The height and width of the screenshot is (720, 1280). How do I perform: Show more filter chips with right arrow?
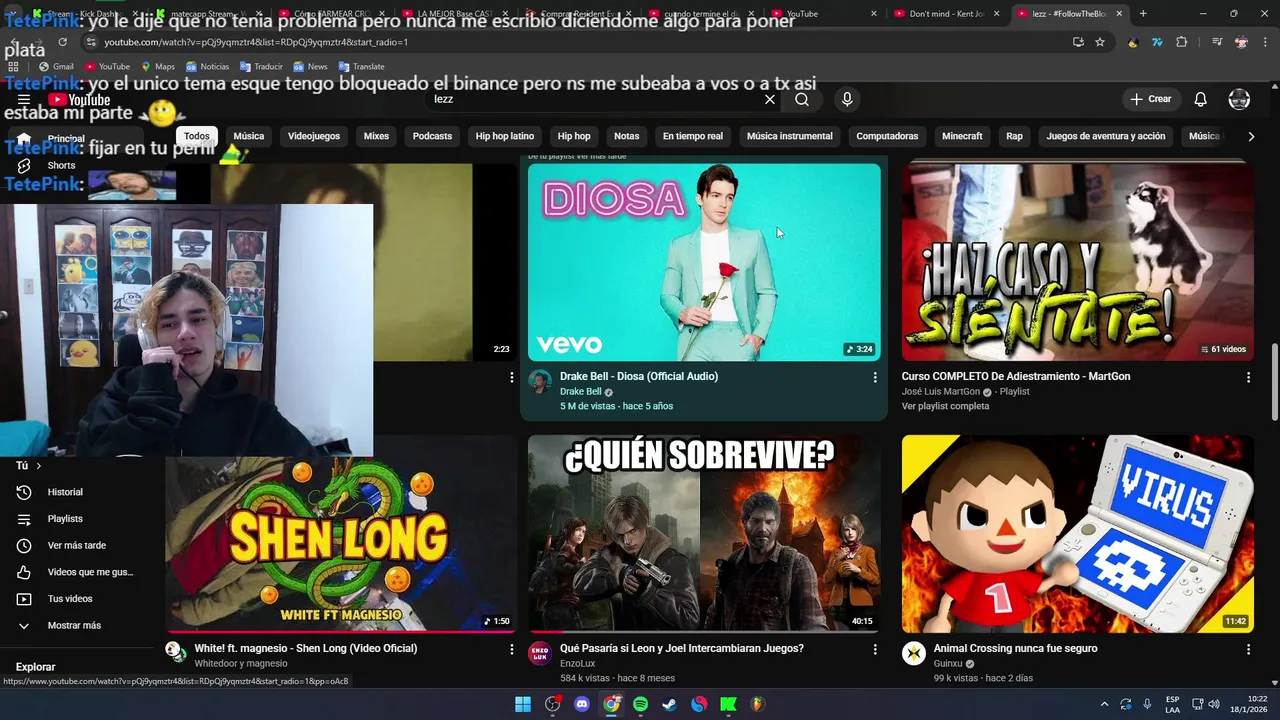1250,136
